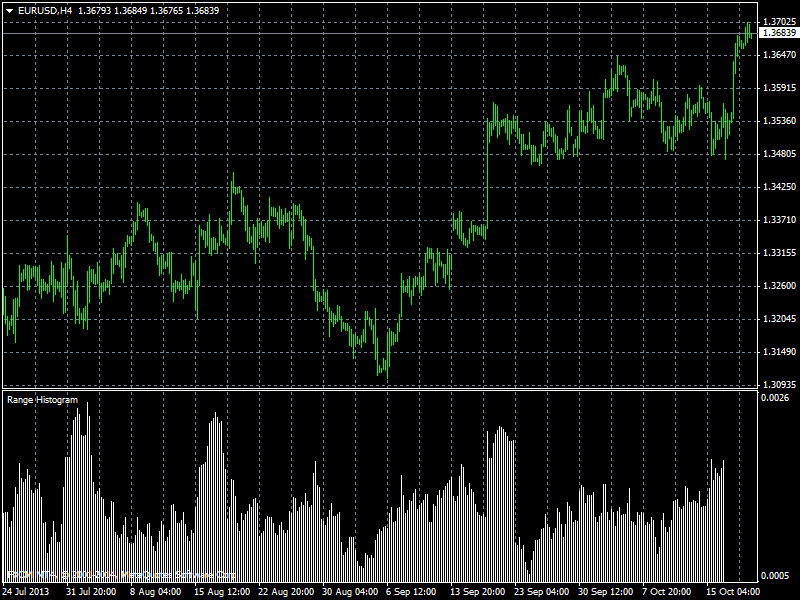Click the 1.34805 price scale value
Viewport: 800px width, 600px height.
pyautogui.click(x=779, y=154)
